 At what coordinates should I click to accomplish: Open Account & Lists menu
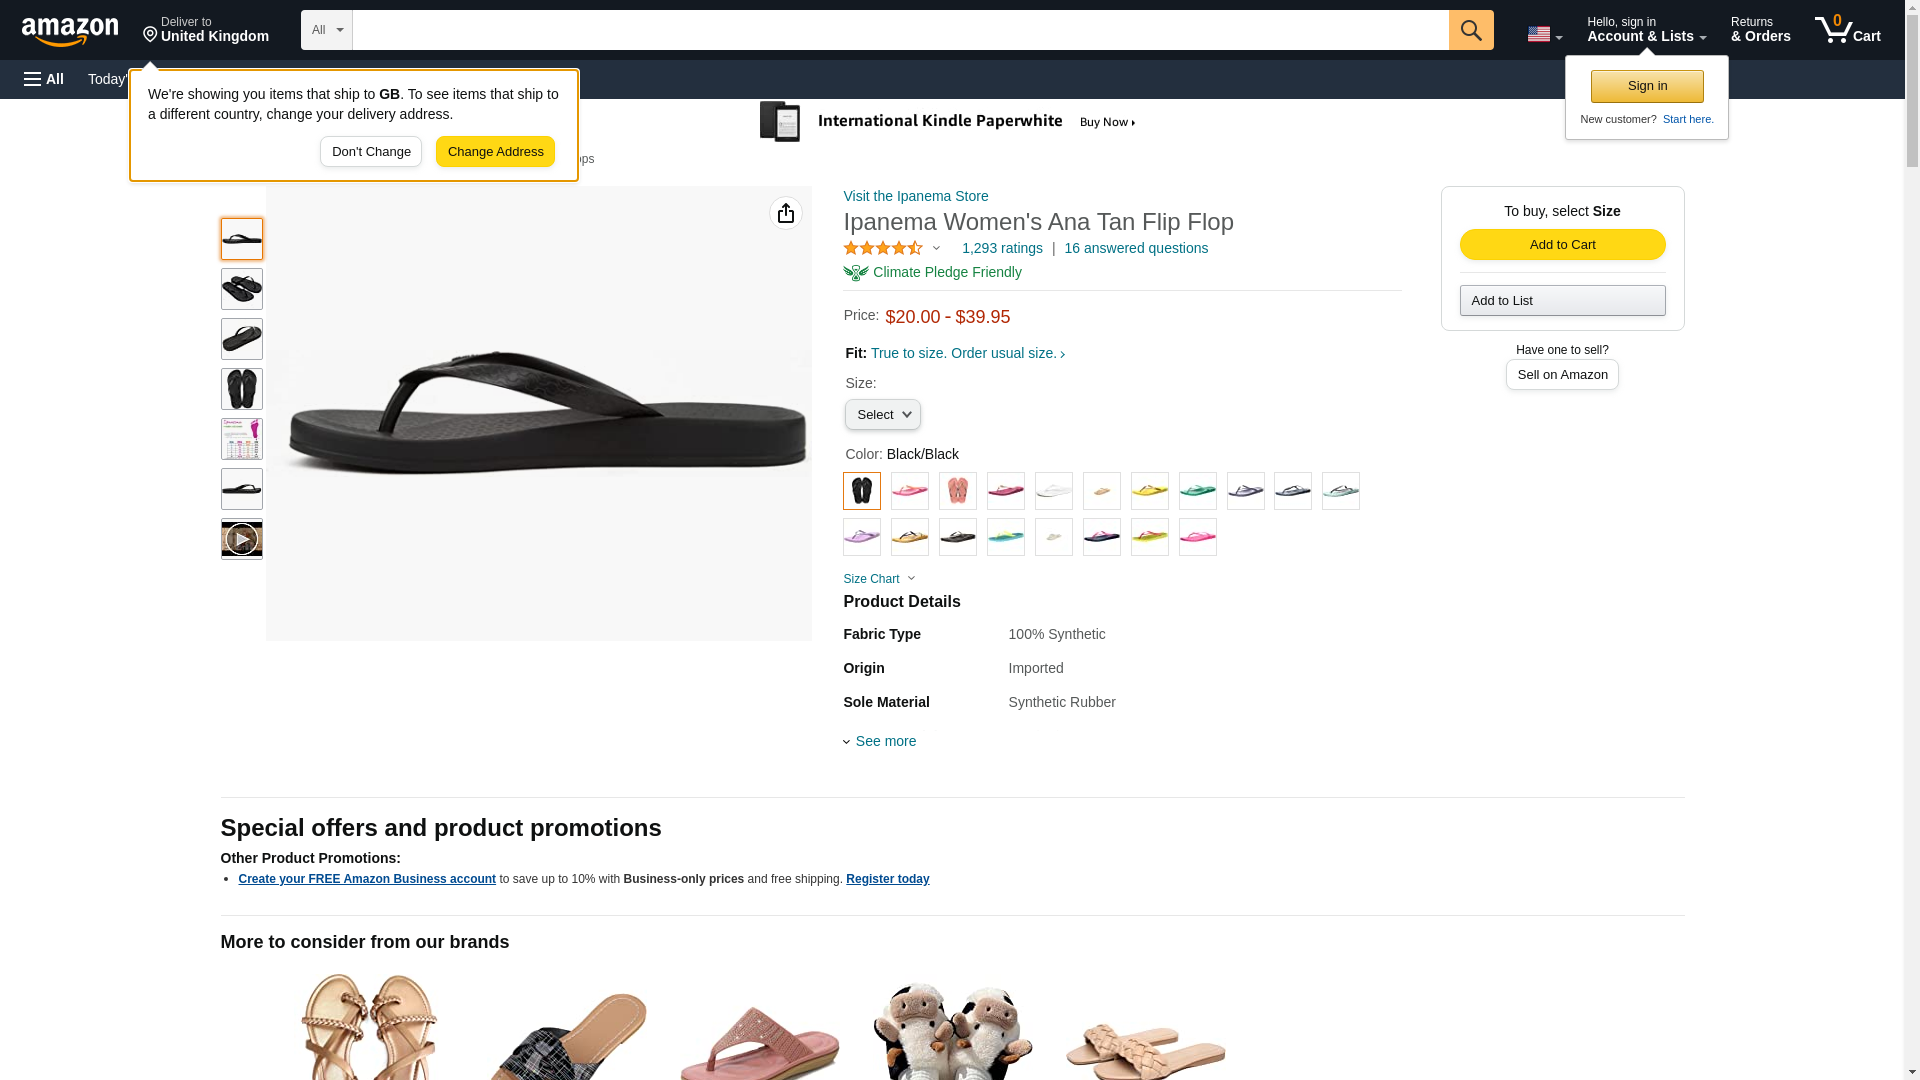click(1646, 30)
